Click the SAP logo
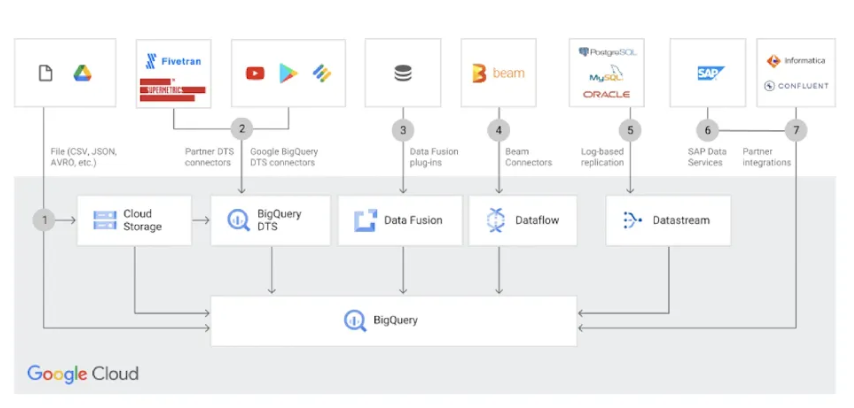The height and width of the screenshot is (408, 854). 711,73
